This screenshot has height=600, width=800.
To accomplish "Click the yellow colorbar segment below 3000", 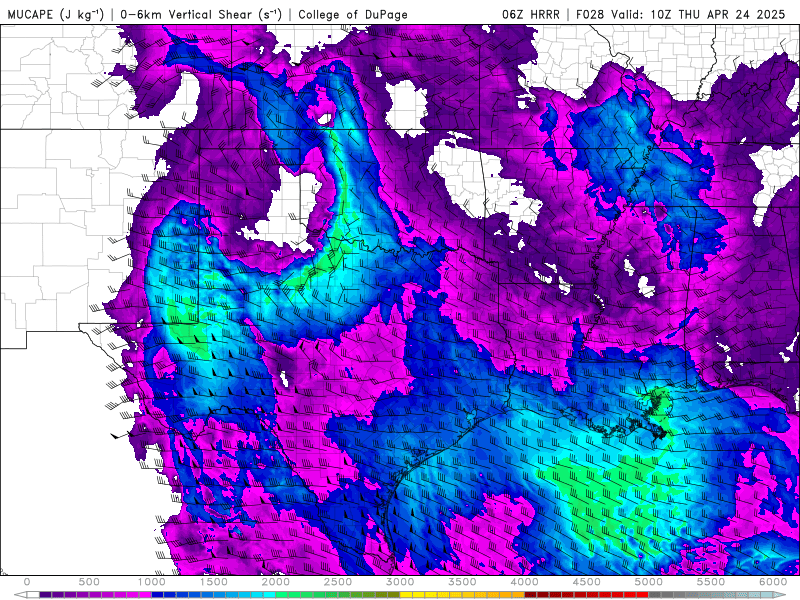I will tap(406, 595).
